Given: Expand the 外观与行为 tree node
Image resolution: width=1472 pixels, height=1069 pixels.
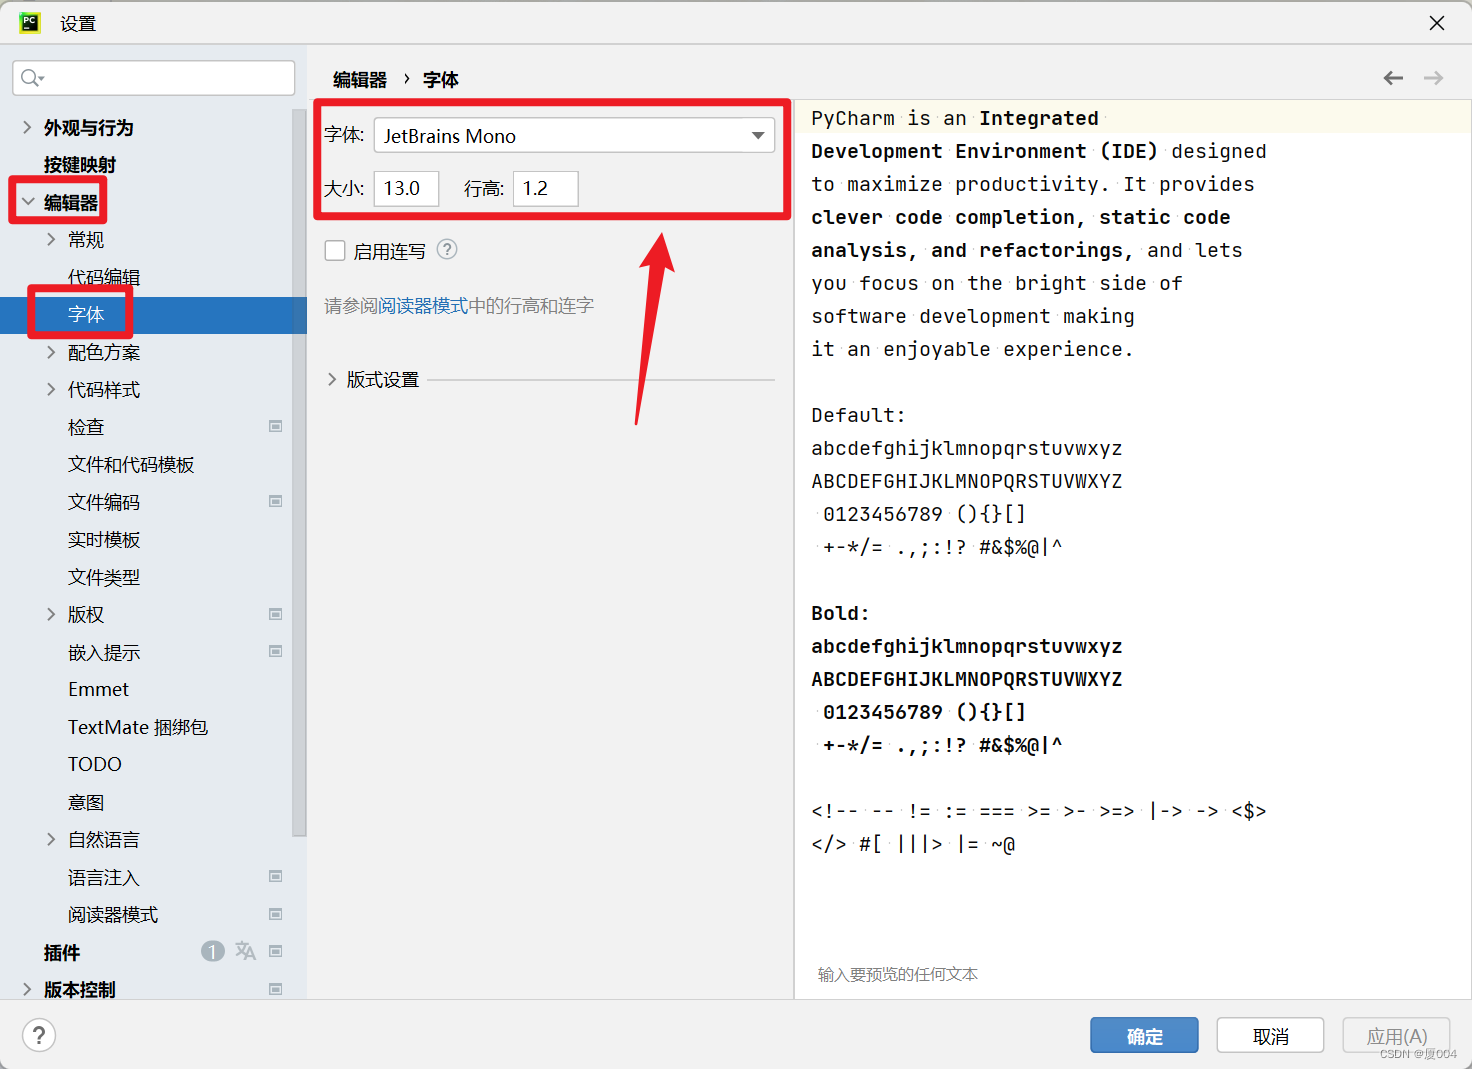Looking at the screenshot, I should point(27,127).
